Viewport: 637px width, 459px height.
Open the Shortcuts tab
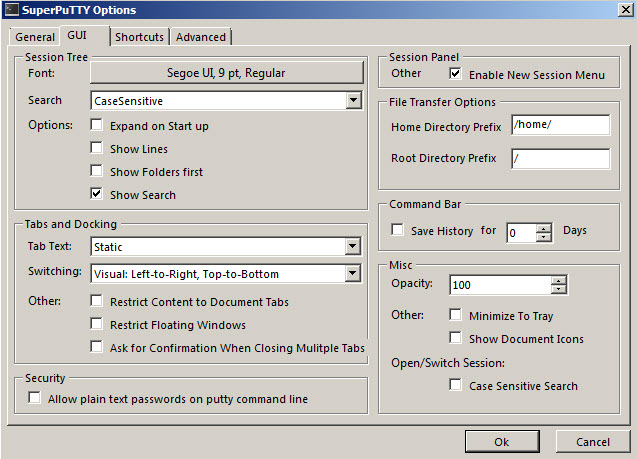[x=139, y=37]
